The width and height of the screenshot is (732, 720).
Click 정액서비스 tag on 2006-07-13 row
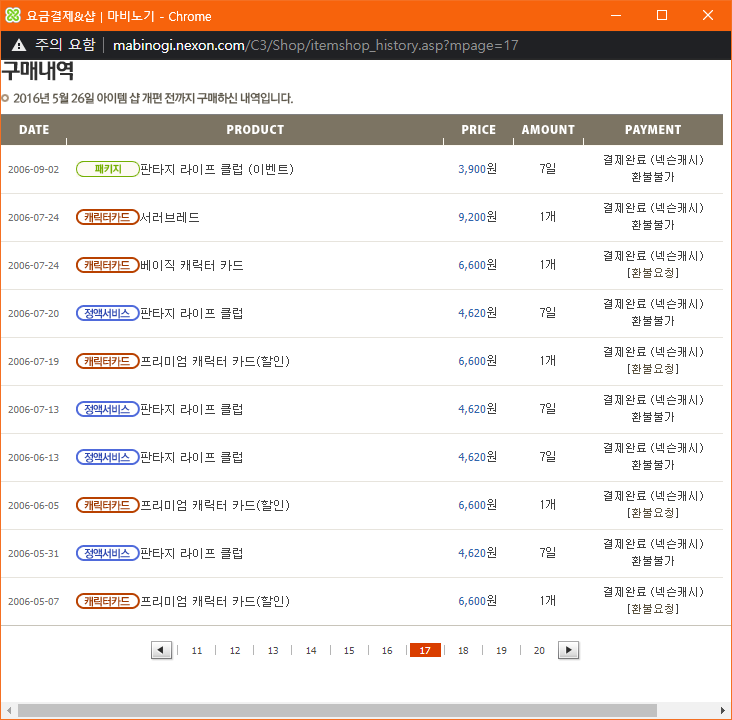[107, 409]
